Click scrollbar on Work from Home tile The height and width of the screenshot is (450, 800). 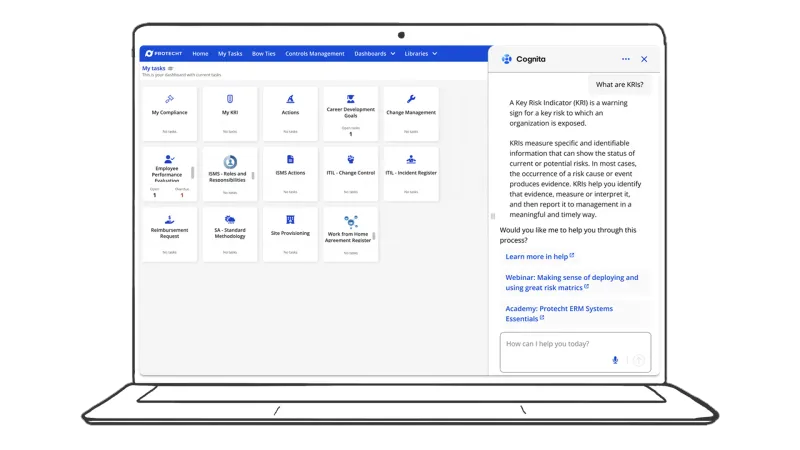pos(374,236)
